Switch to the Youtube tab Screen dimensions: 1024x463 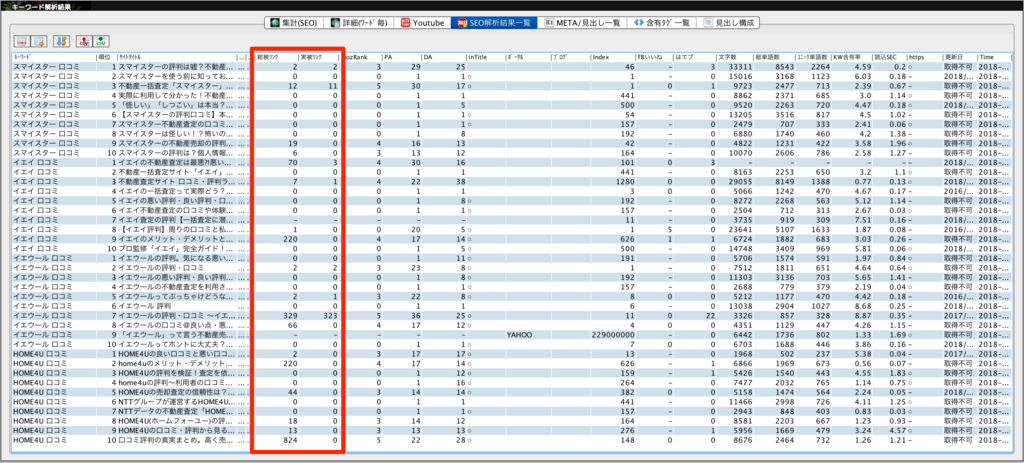[423, 23]
